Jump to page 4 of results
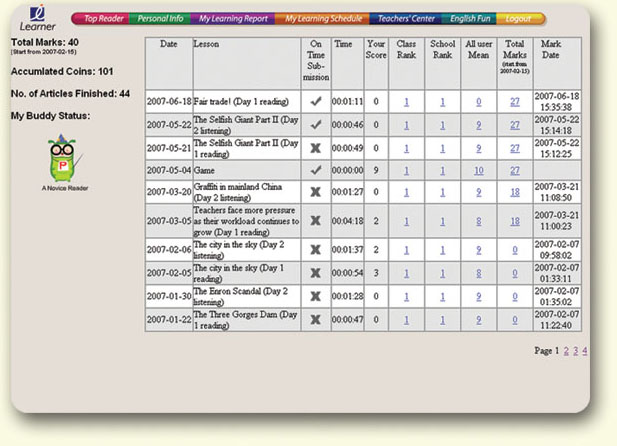 pyautogui.click(x=585, y=351)
